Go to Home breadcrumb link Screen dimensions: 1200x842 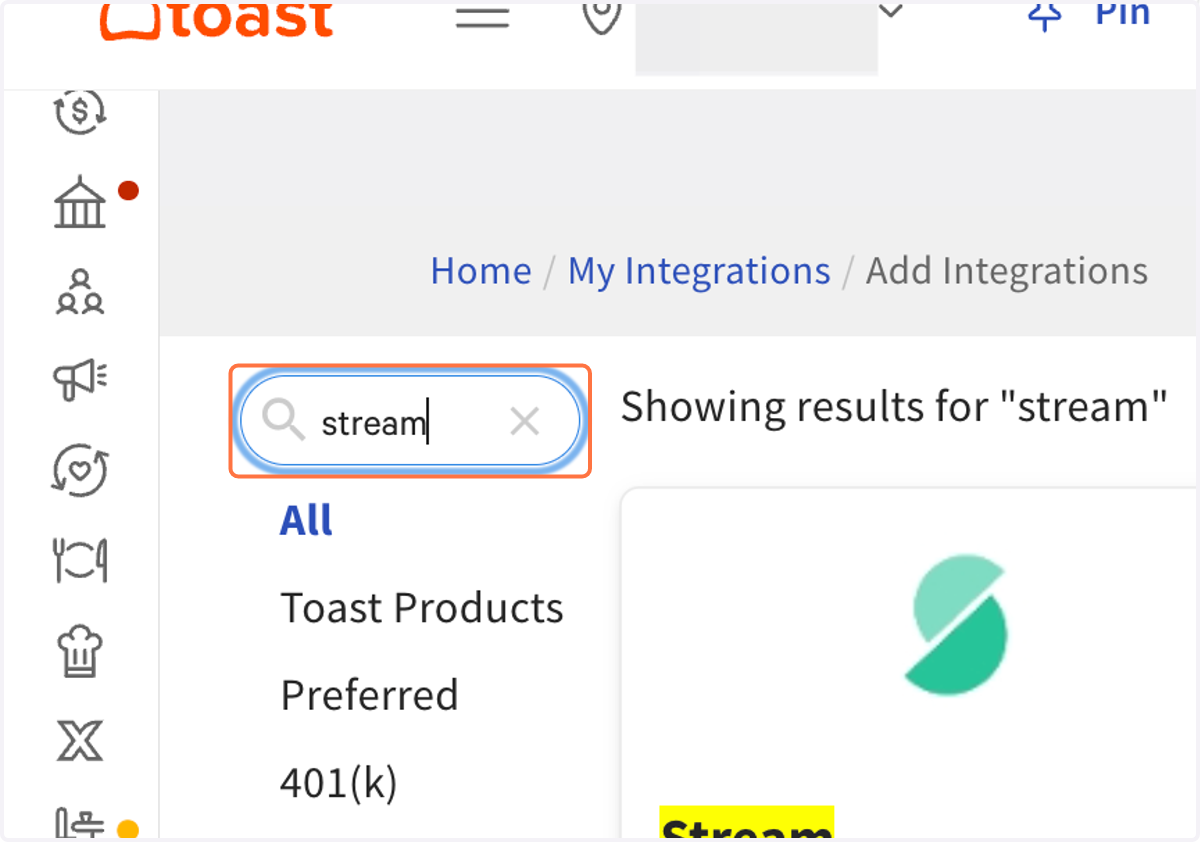click(x=481, y=271)
